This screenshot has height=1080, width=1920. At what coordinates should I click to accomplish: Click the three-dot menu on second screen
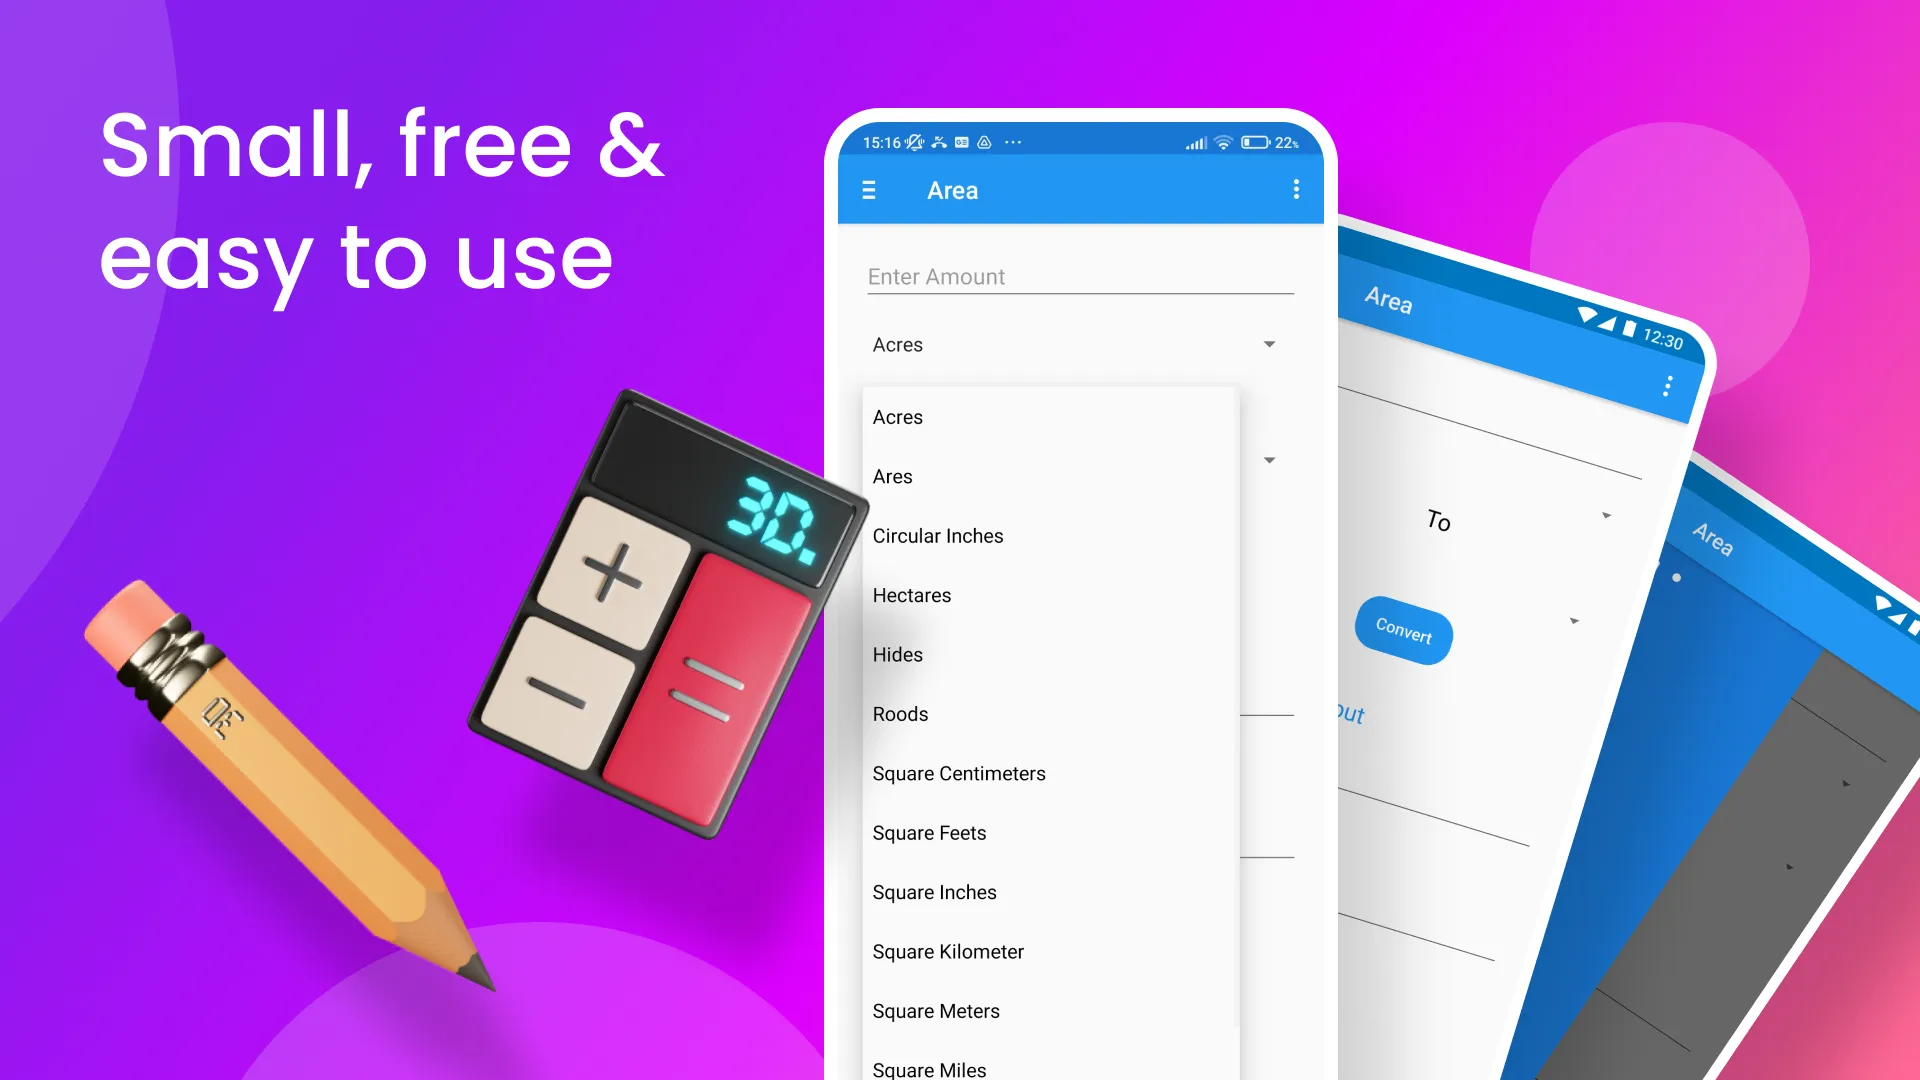pos(1665,385)
